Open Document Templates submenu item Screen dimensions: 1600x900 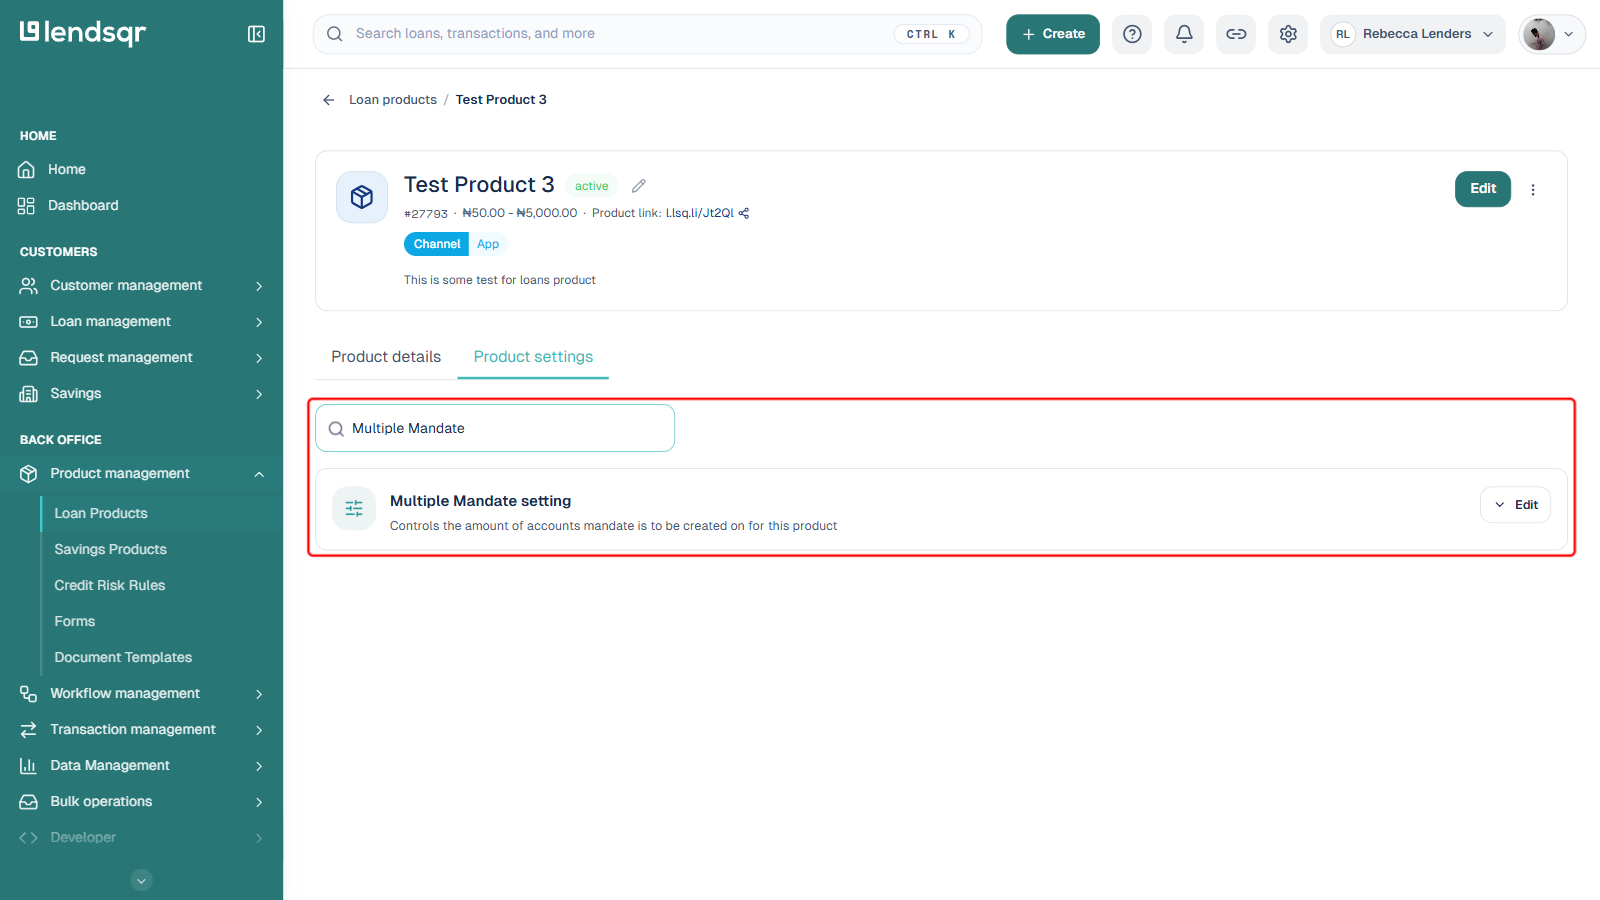click(123, 658)
